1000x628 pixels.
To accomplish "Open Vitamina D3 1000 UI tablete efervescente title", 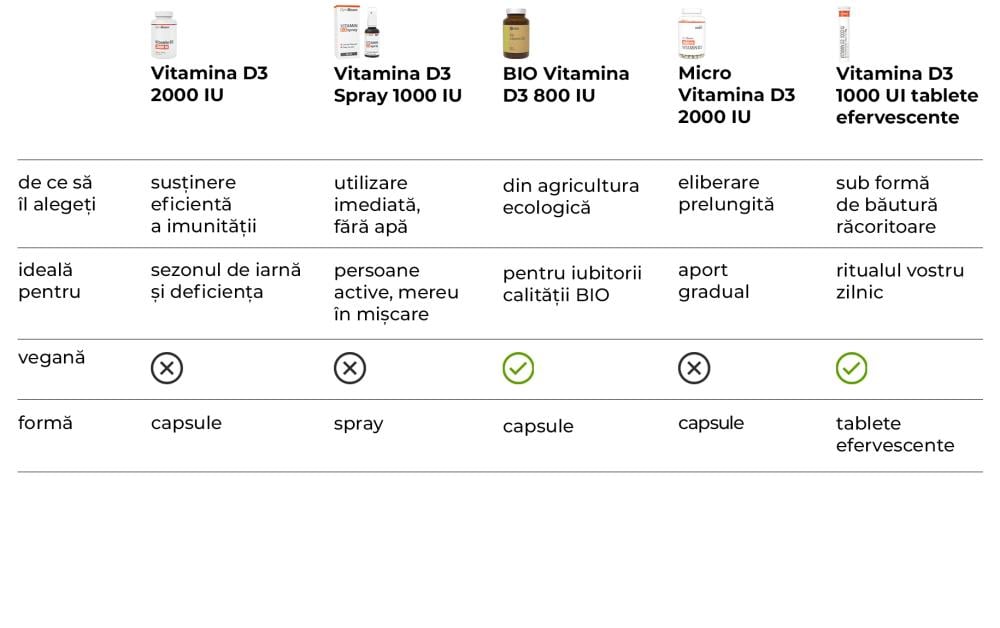I will [x=906, y=95].
